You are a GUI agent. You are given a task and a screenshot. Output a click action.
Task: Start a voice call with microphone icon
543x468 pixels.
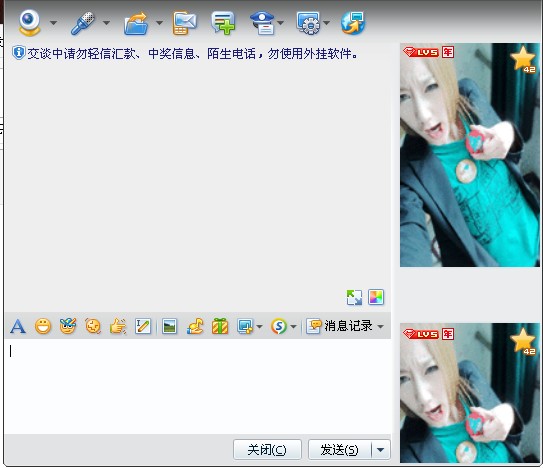coord(83,23)
